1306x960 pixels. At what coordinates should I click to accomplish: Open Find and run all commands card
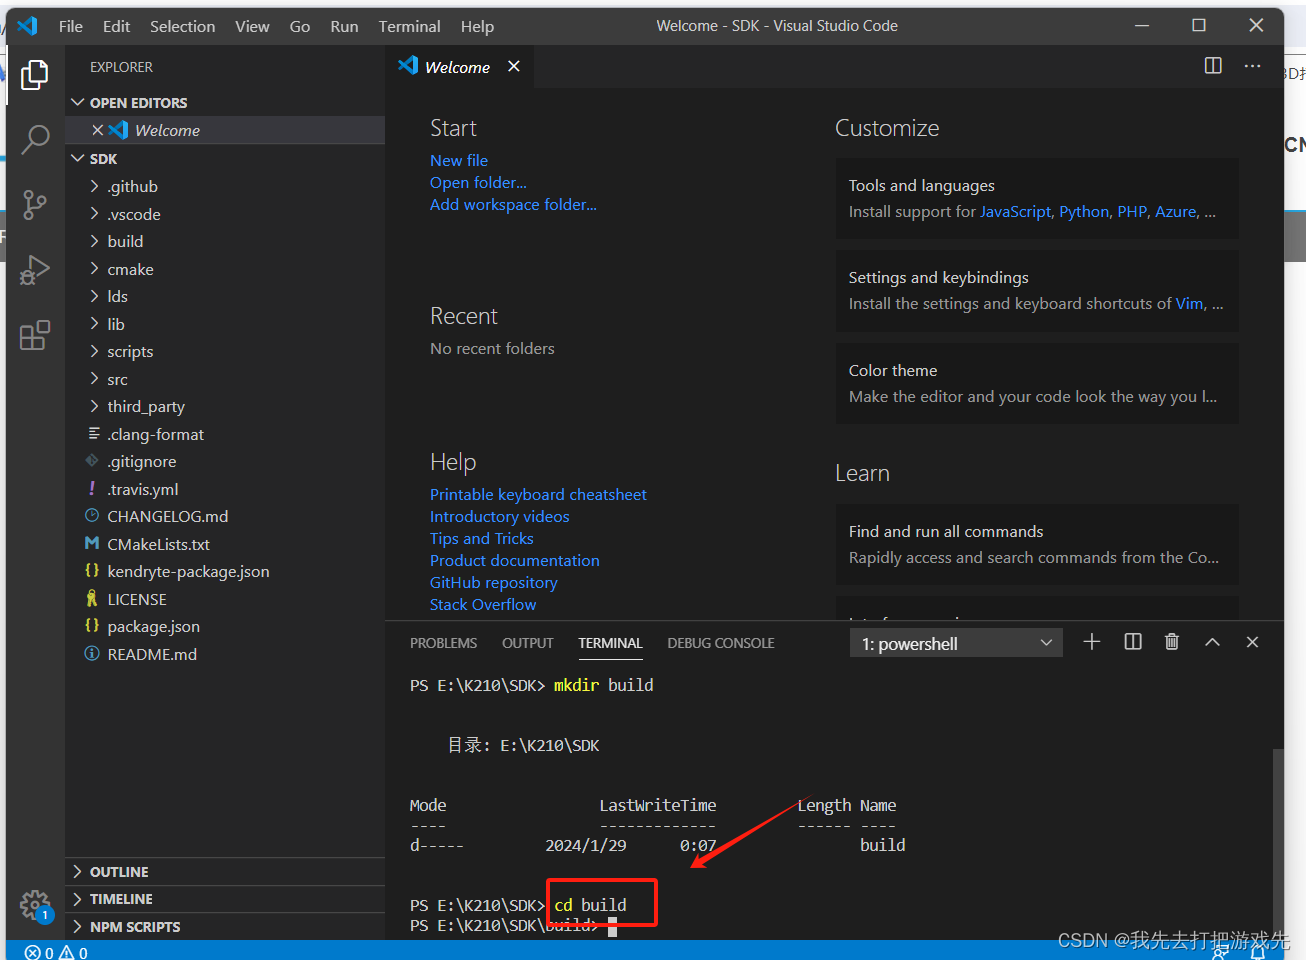(1037, 545)
